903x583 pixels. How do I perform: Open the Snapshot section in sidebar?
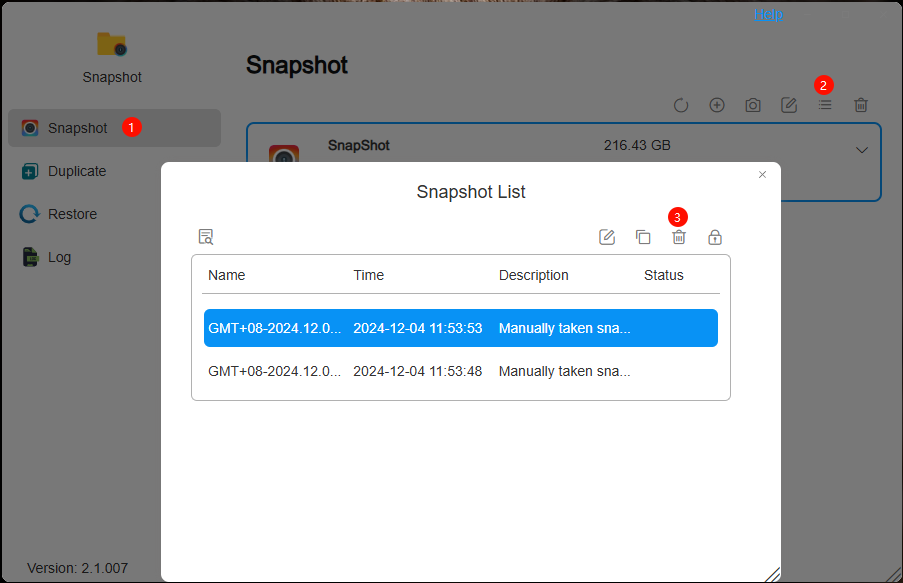tap(115, 128)
